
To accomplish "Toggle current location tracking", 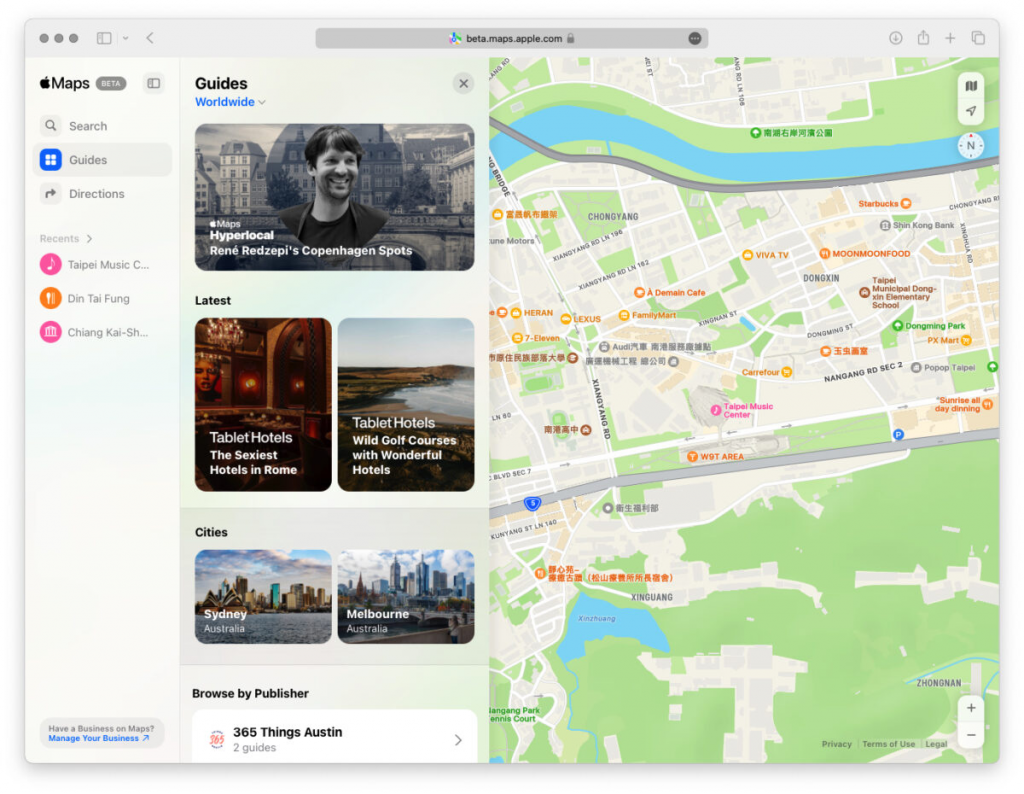I will click(970, 111).
